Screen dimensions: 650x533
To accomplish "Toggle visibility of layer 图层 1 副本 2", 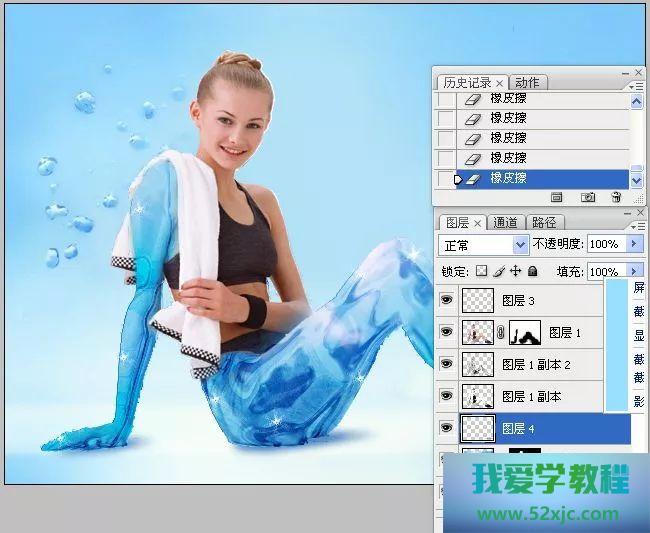I will coord(447,364).
